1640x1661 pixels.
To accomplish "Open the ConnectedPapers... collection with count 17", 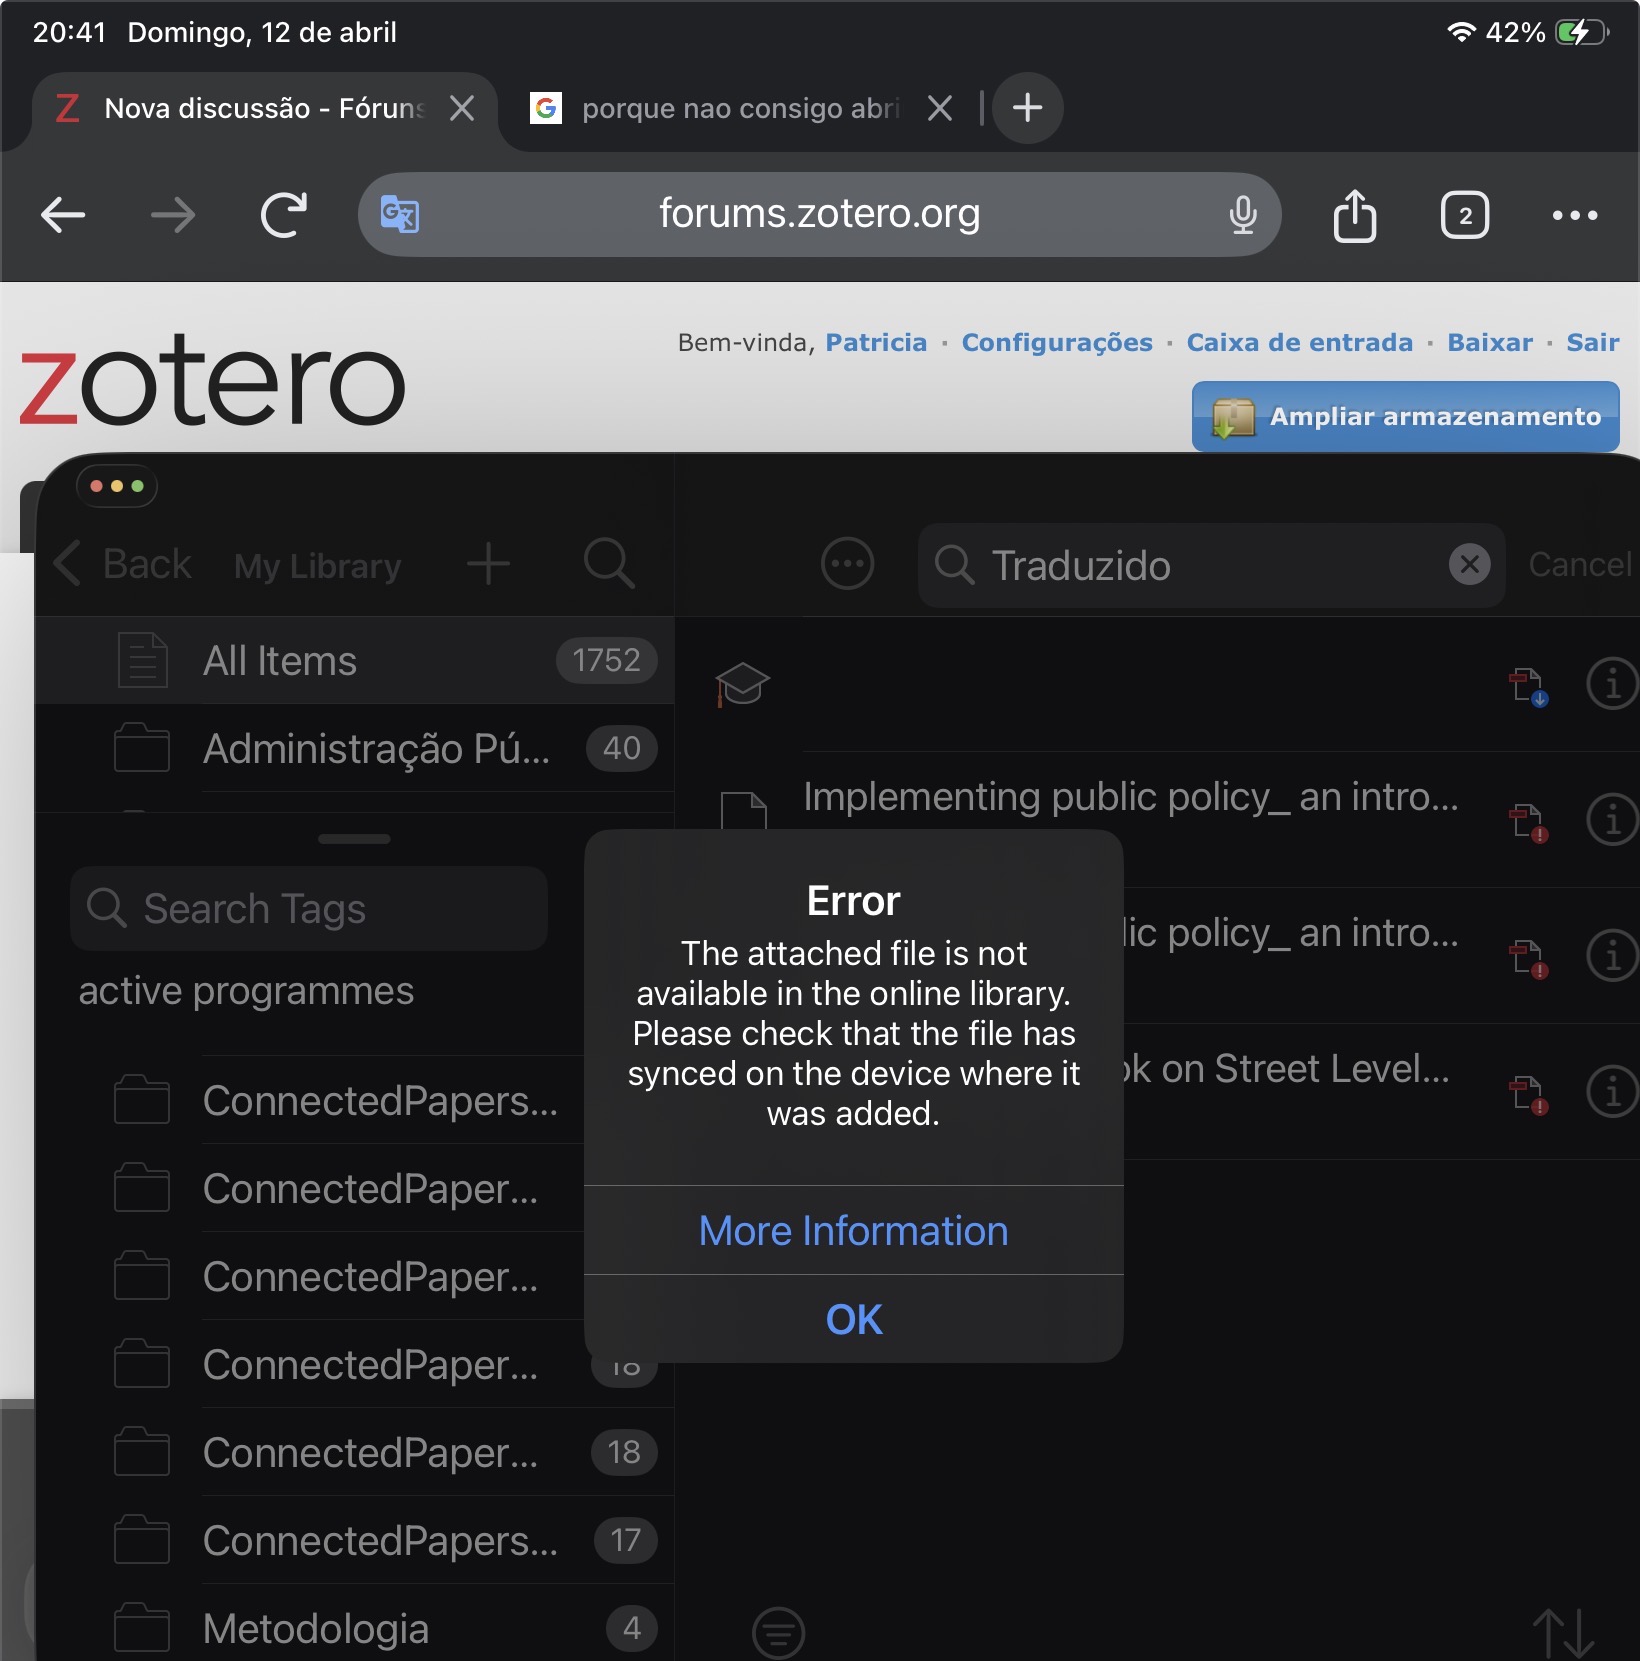I will coord(355,1540).
